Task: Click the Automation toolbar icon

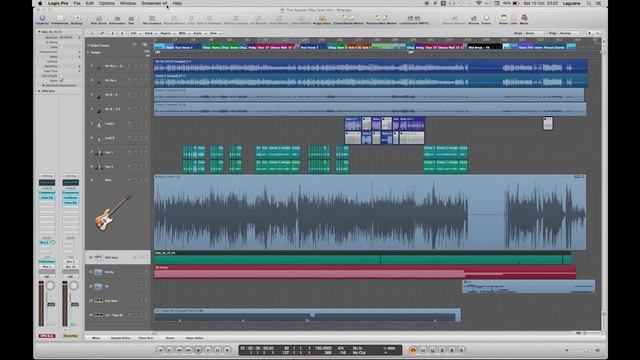Action: coord(117,20)
